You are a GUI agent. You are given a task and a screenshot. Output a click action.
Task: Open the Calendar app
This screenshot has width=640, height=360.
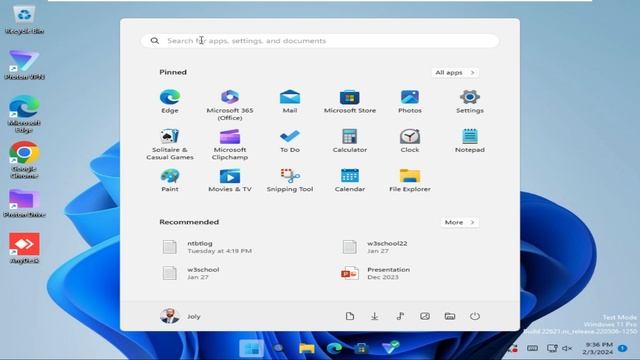click(x=350, y=180)
